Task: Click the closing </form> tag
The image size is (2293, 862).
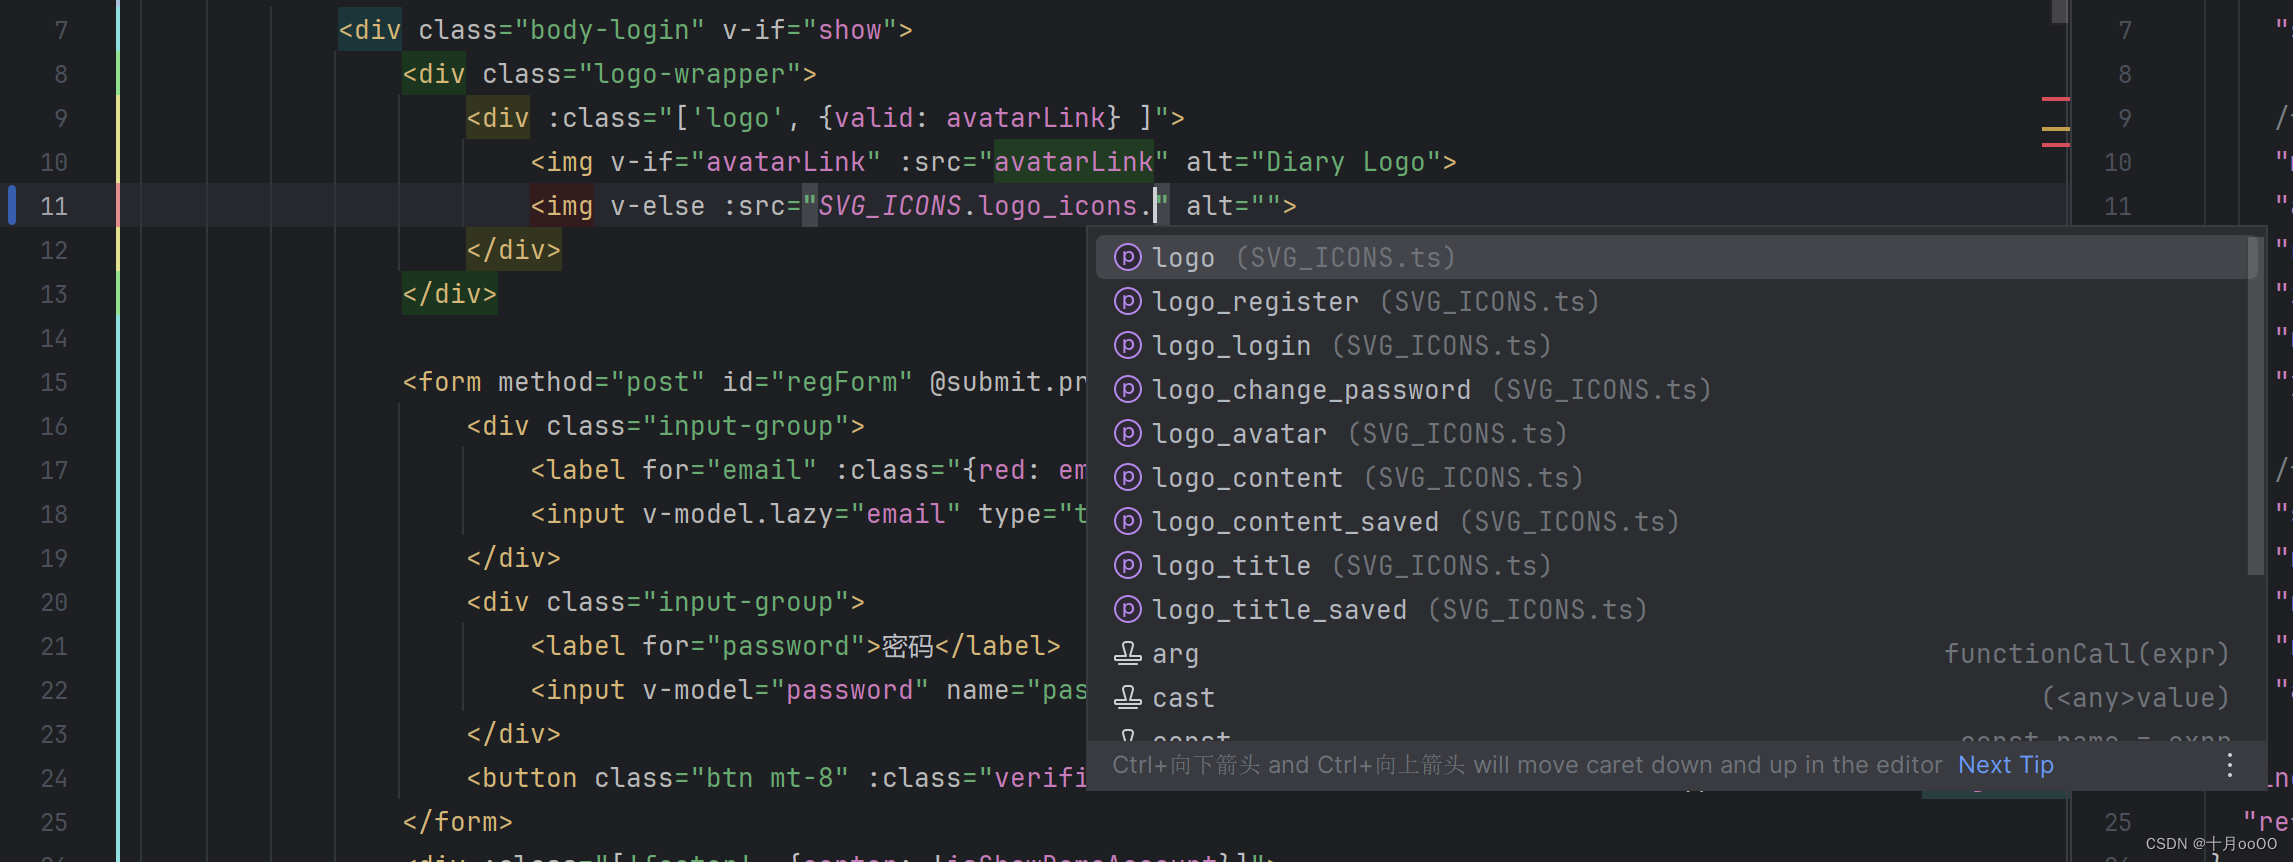Action: [458, 822]
